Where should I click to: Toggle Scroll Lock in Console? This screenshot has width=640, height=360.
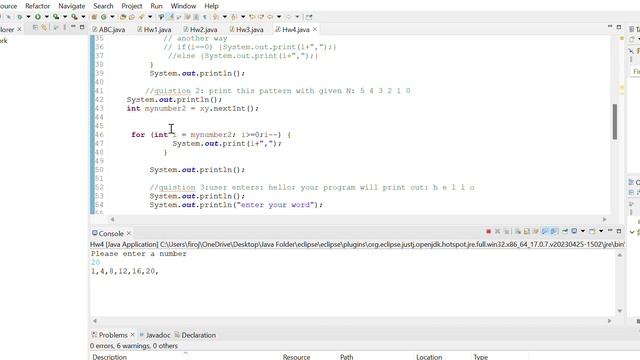[x=527, y=231]
